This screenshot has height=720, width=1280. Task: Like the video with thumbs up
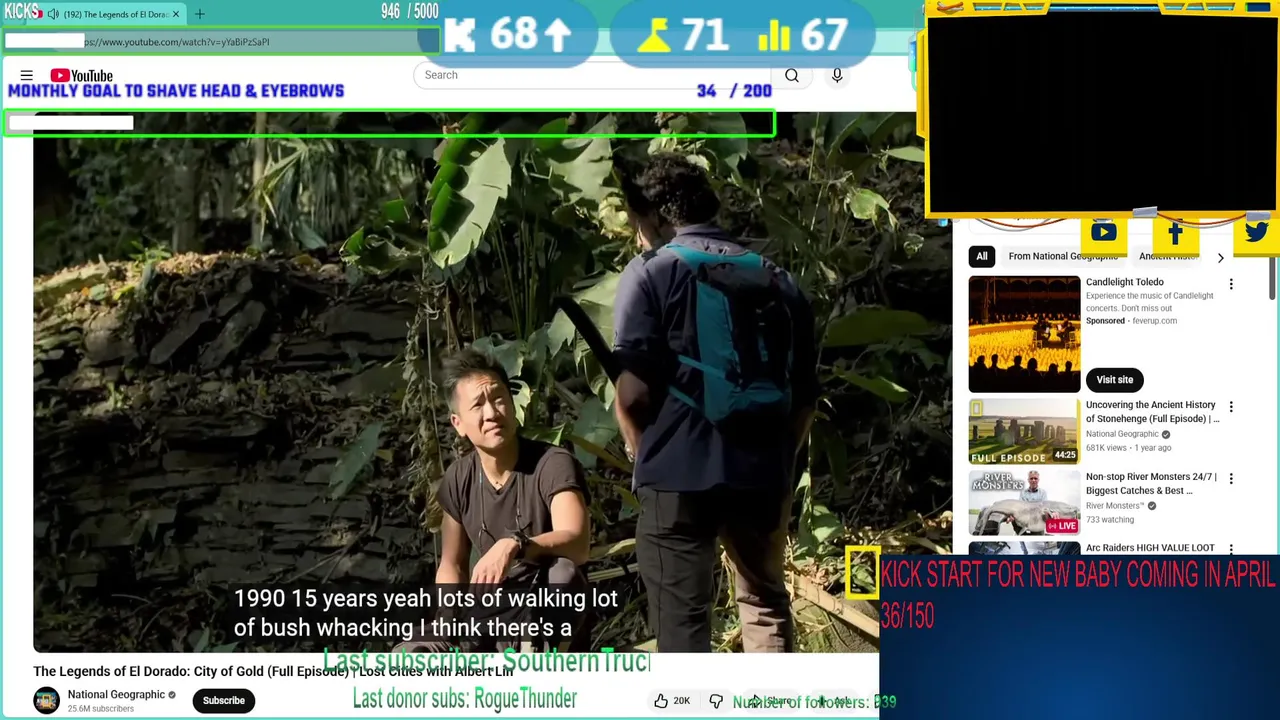click(672, 701)
